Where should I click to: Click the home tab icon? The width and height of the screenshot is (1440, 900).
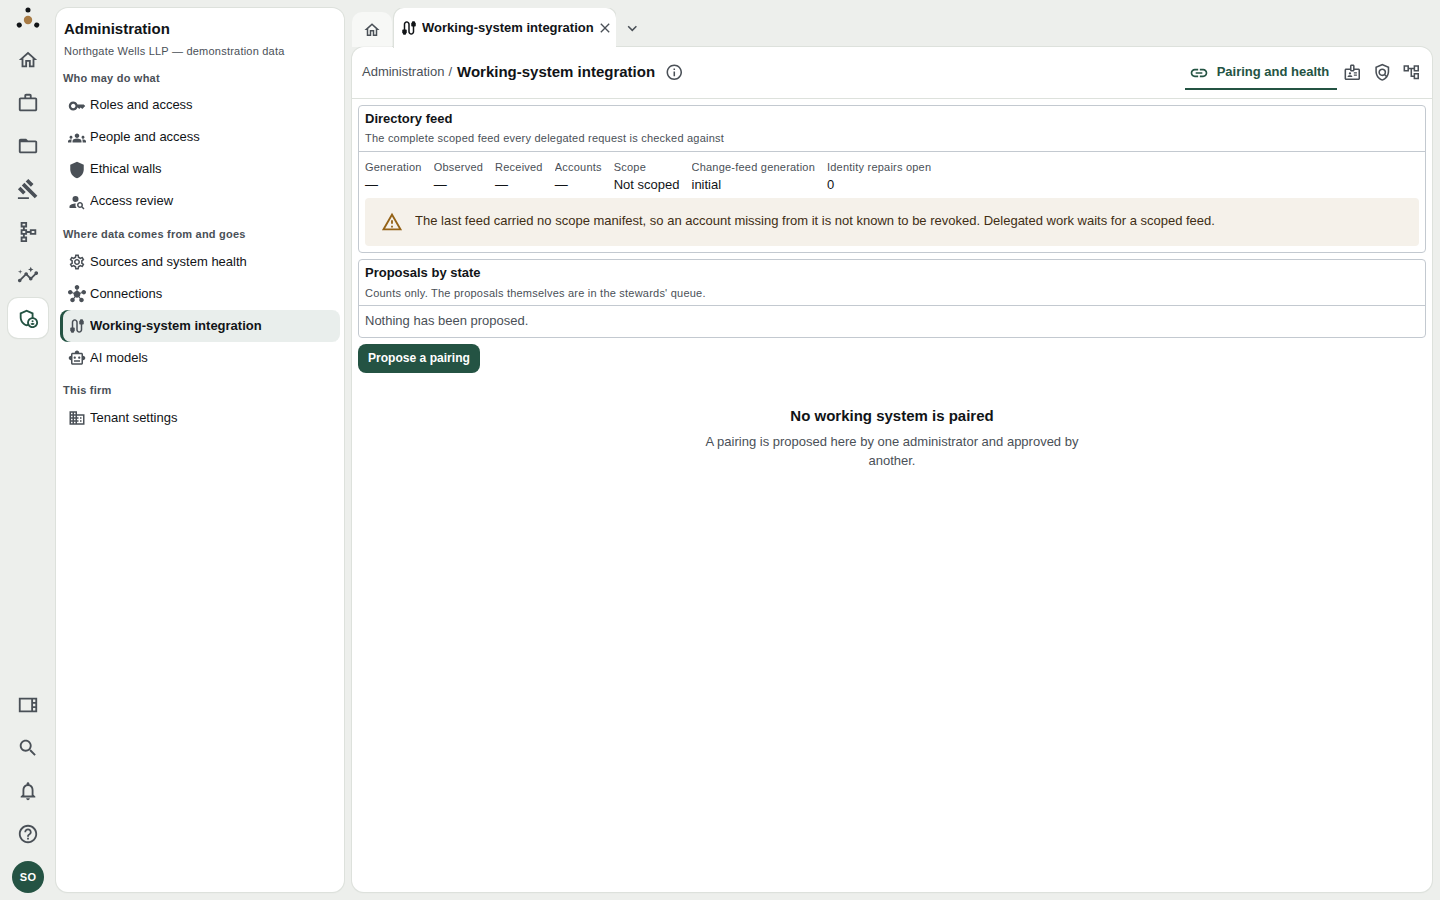point(372,29)
